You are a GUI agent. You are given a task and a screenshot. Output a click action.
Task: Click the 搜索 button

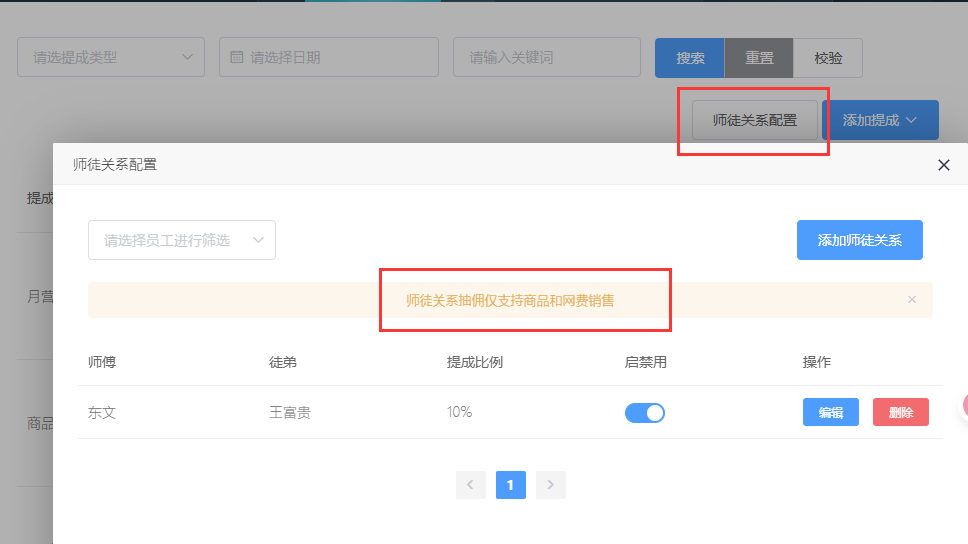pos(690,58)
